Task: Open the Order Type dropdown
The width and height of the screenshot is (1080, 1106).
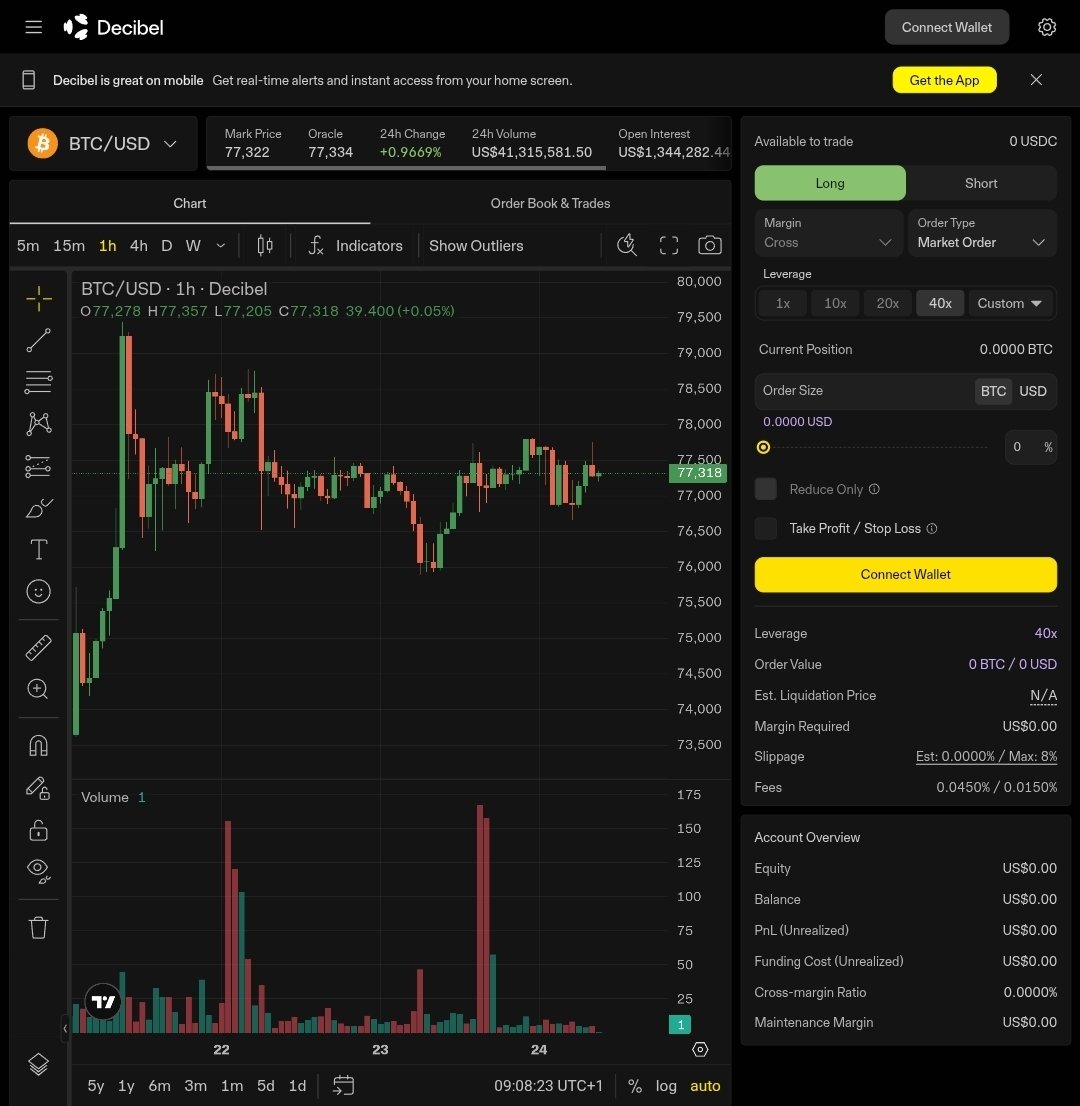Action: tap(982, 233)
